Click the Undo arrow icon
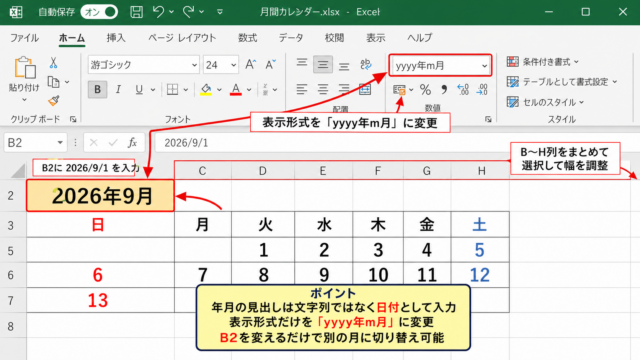Image resolution: width=640 pixels, height=360 pixels. [x=158, y=12]
